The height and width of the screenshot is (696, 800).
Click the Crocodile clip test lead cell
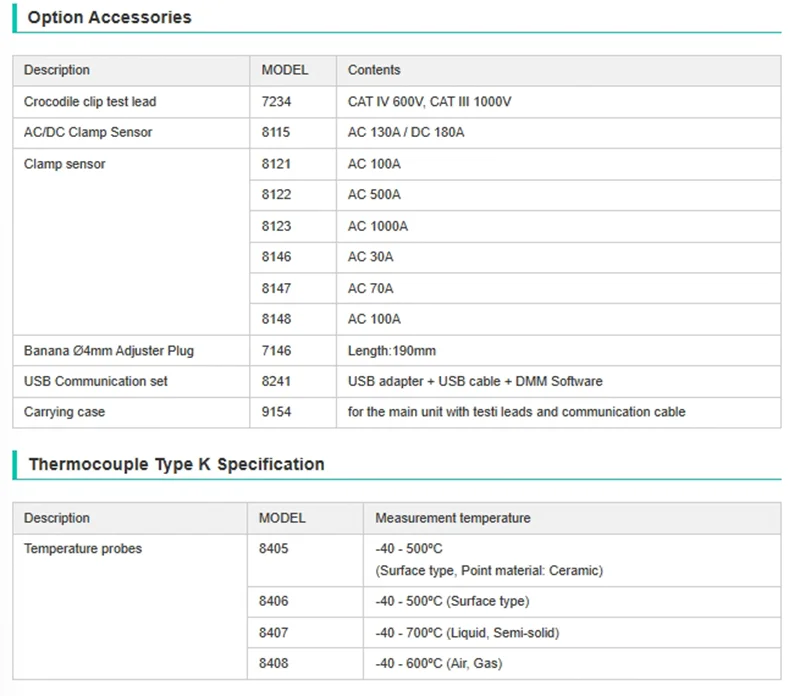point(90,101)
